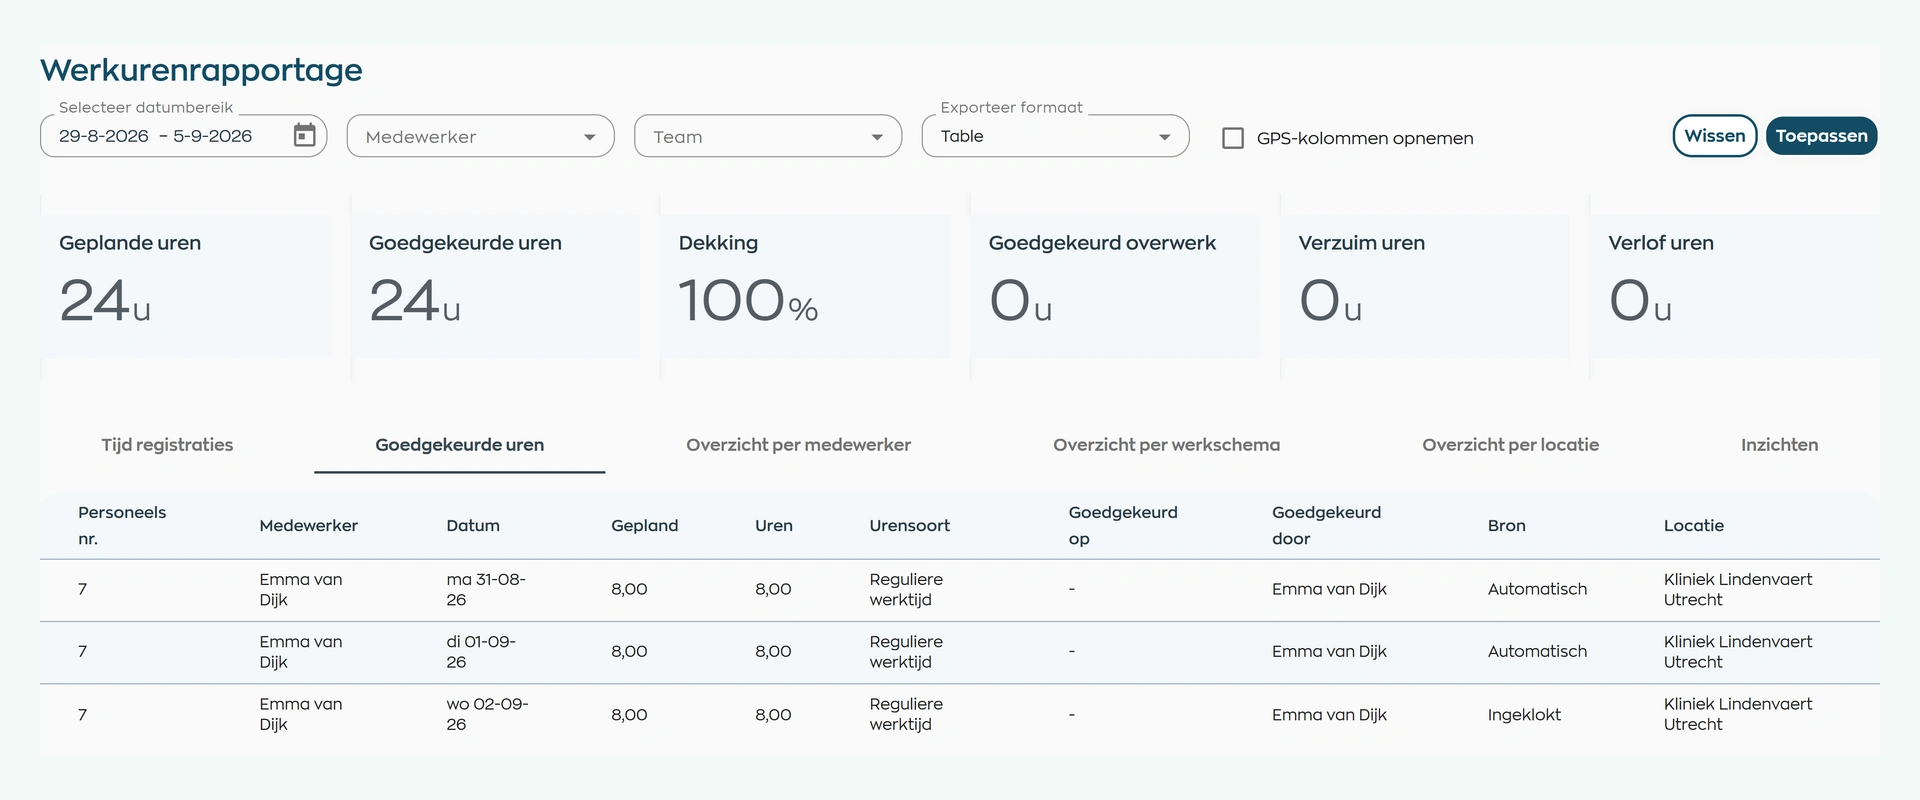The height and width of the screenshot is (800, 1920).
Task: Click the Medewerker column header
Action: (308, 525)
